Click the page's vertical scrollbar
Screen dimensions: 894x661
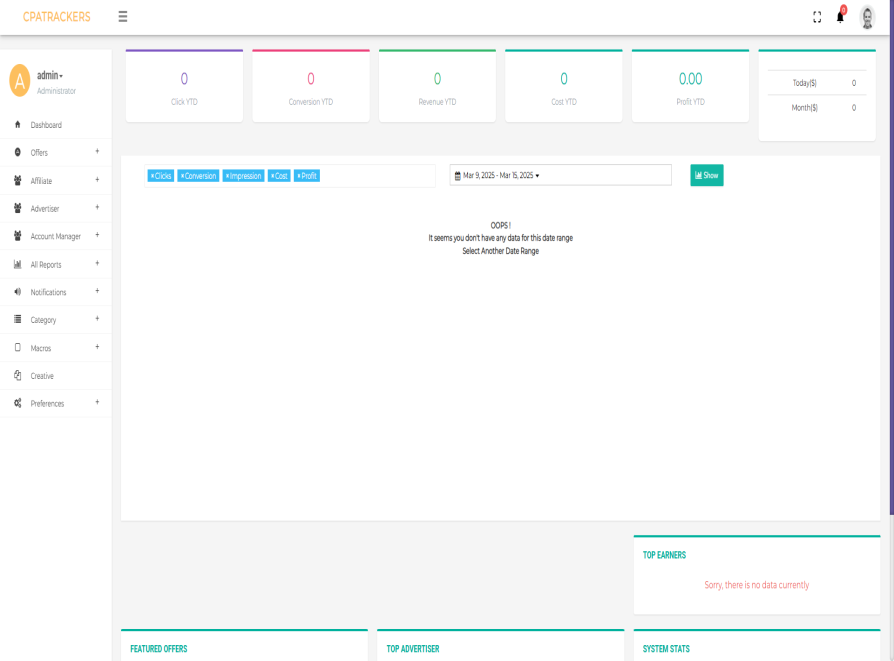(x=890, y=300)
